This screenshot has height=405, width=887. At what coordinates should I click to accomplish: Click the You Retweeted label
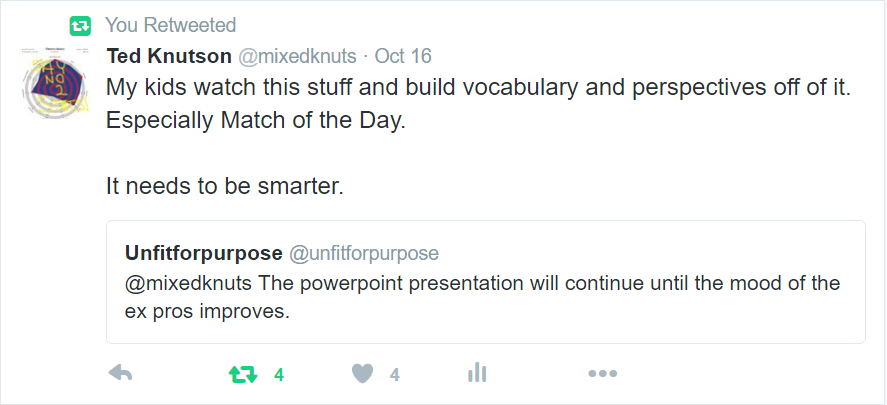pos(171,25)
